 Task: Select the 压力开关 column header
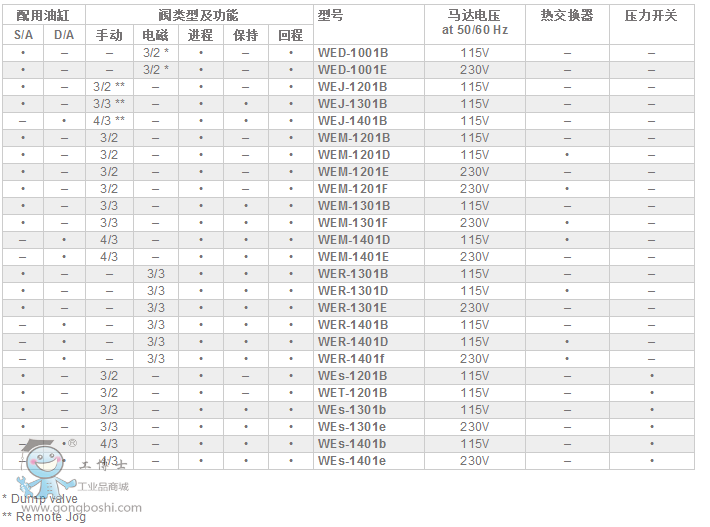tap(651, 16)
